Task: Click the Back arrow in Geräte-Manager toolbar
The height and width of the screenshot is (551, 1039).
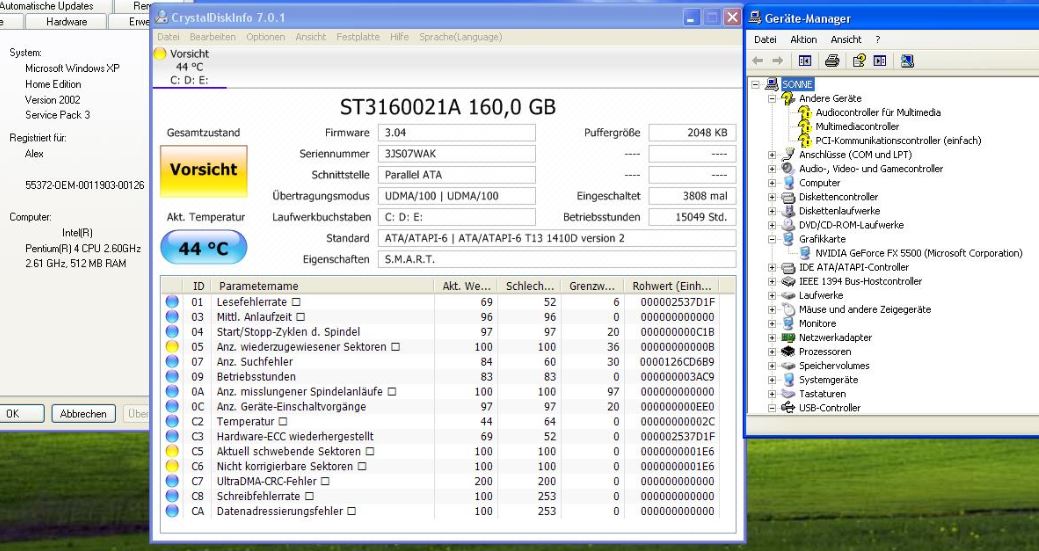Action: pyautogui.click(x=758, y=61)
